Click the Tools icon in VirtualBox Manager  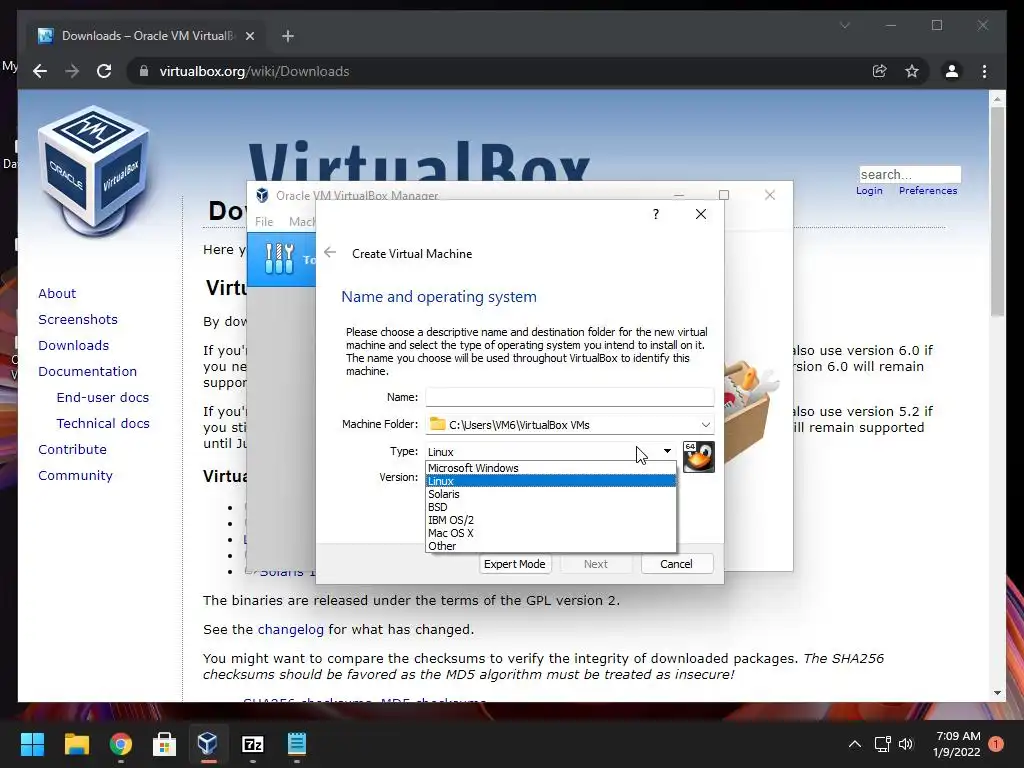[x=280, y=259]
